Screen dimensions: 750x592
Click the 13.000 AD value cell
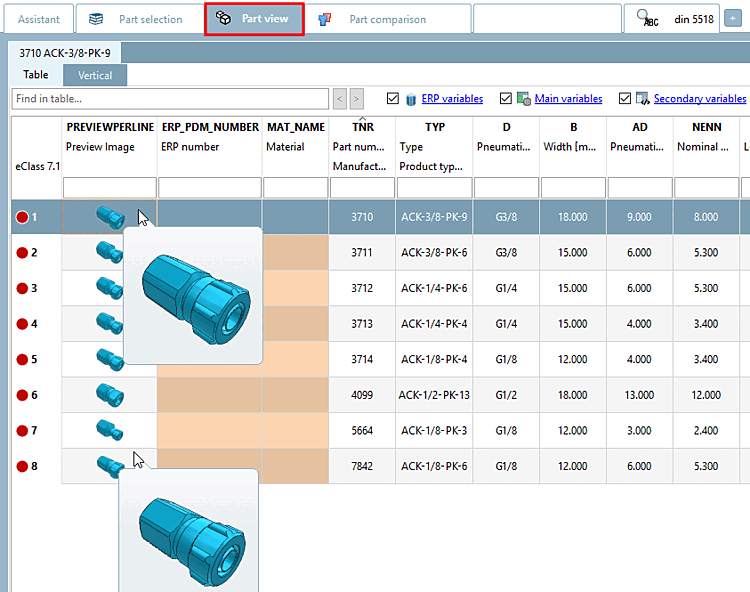(640, 395)
